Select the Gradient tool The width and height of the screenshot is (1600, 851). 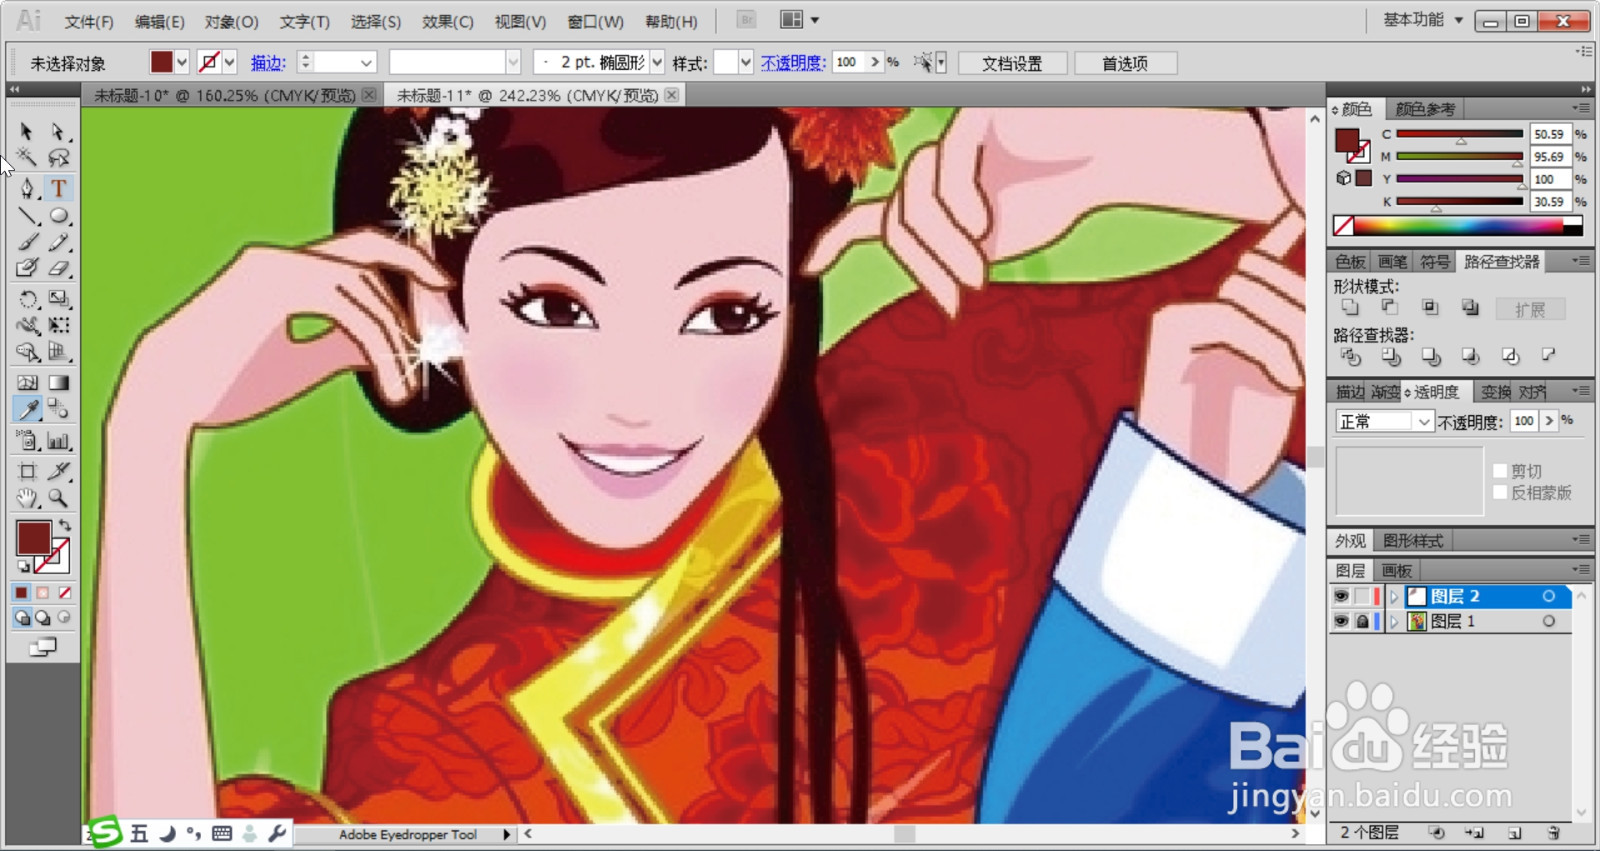[x=58, y=383]
